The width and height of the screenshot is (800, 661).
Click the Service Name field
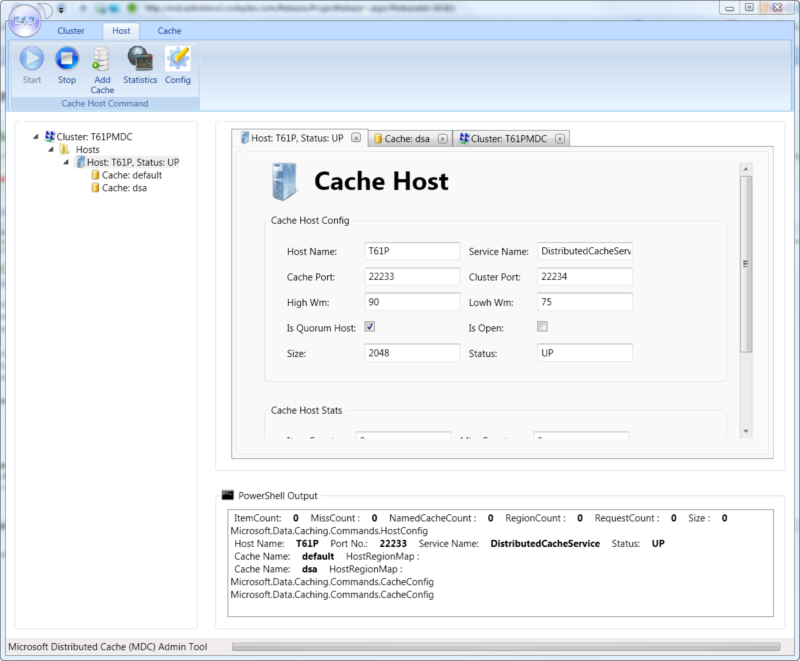tap(585, 251)
